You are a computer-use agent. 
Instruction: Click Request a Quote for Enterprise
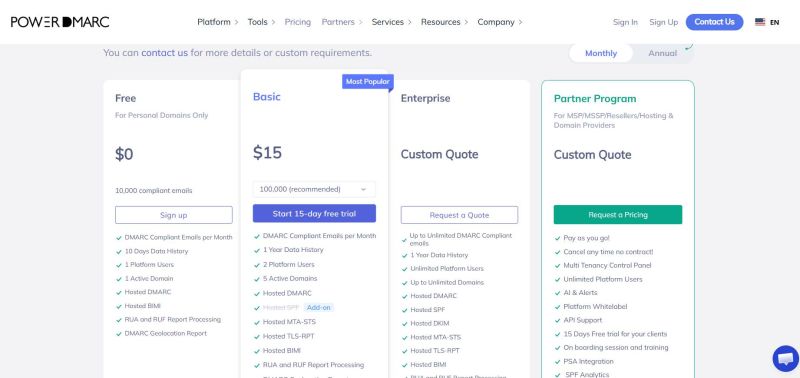[459, 215]
